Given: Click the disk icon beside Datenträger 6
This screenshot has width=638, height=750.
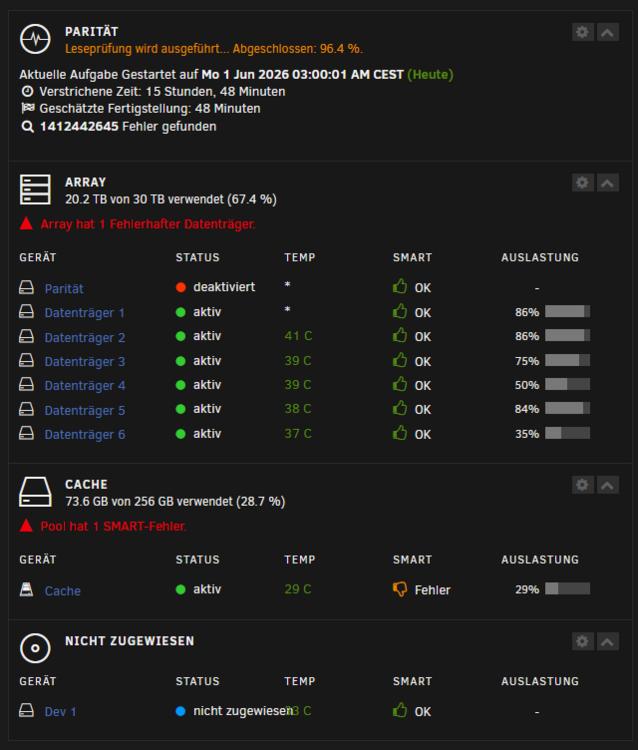Looking at the screenshot, I should [26, 433].
